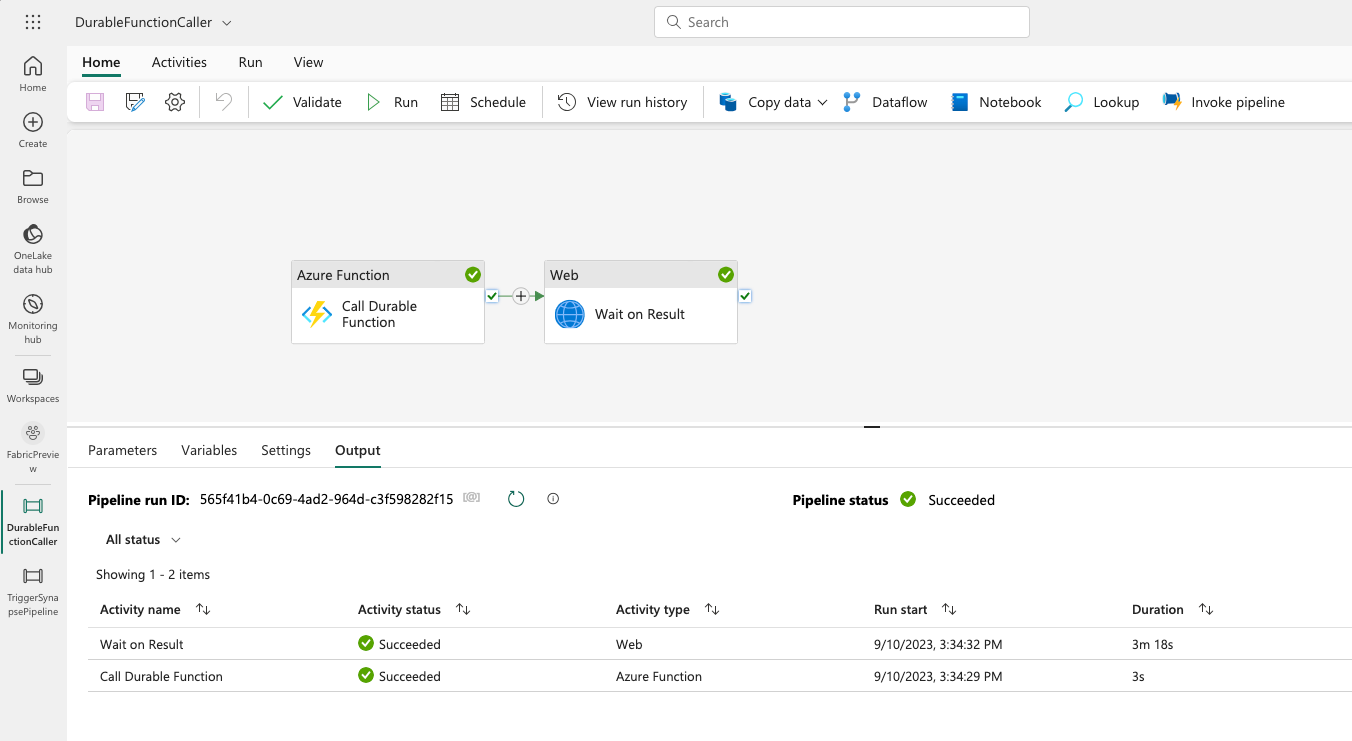Click View run history
1352x741 pixels.
tap(622, 102)
